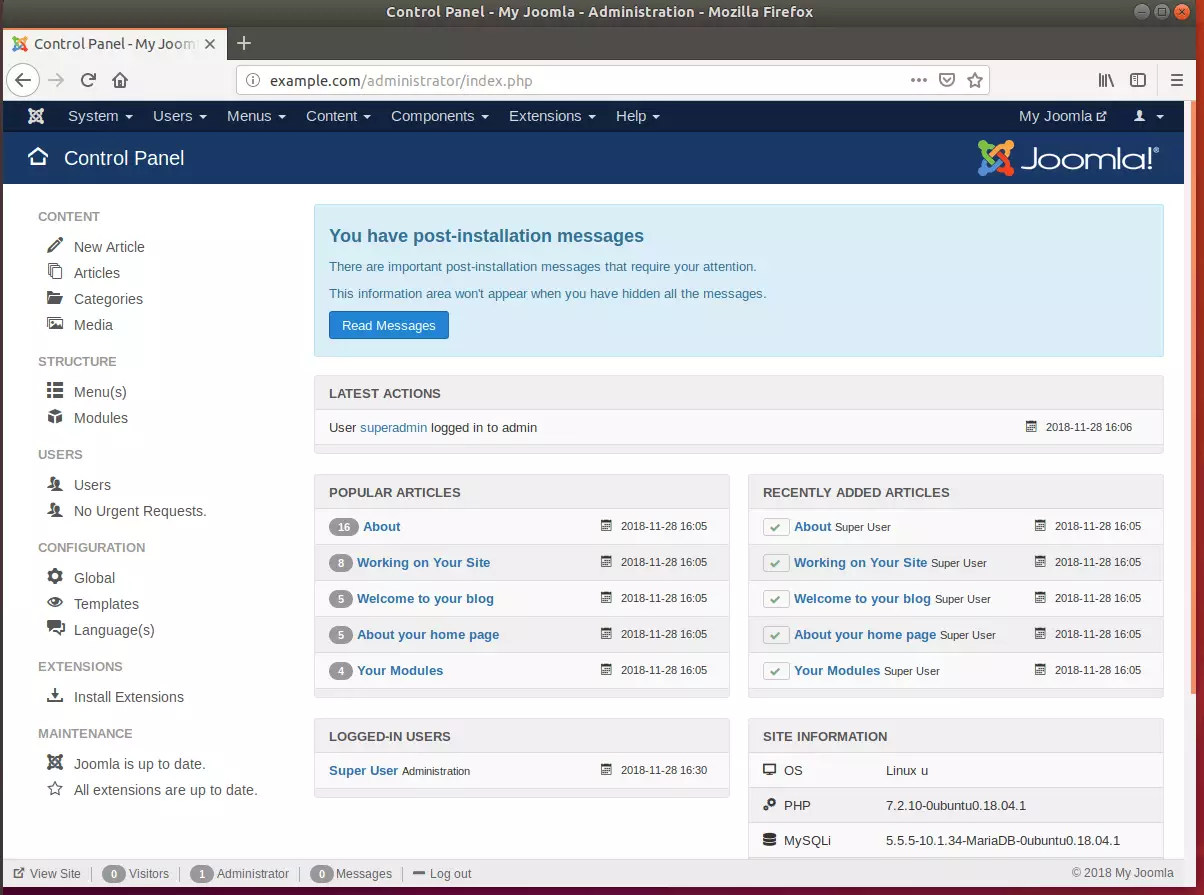The width and height of the screenshot is (1204, 895).
Task: Open Install Extensions in sidebar
Action: click(129, 696)
